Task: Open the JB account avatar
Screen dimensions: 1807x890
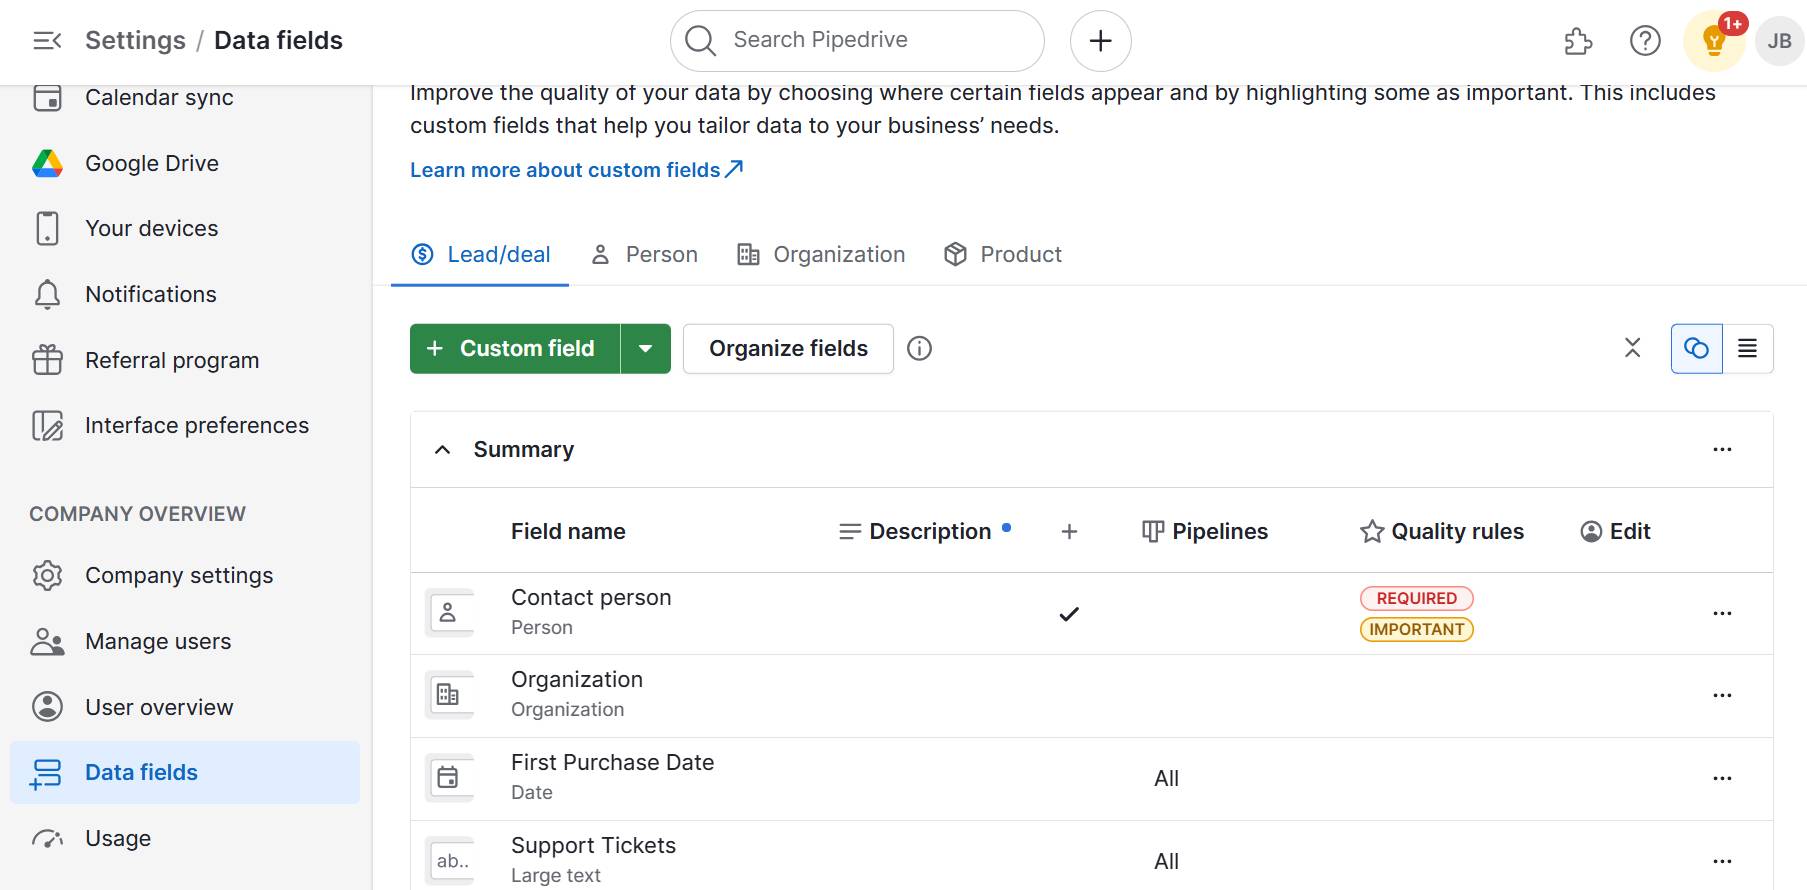Action: point(1779,41)
